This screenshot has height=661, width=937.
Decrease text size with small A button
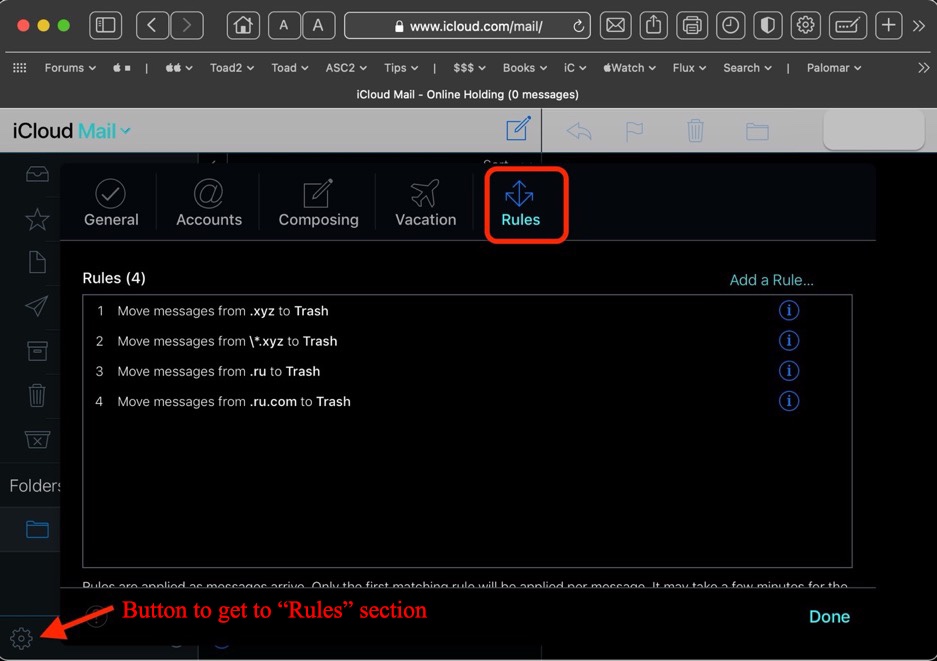pos(284,25)
